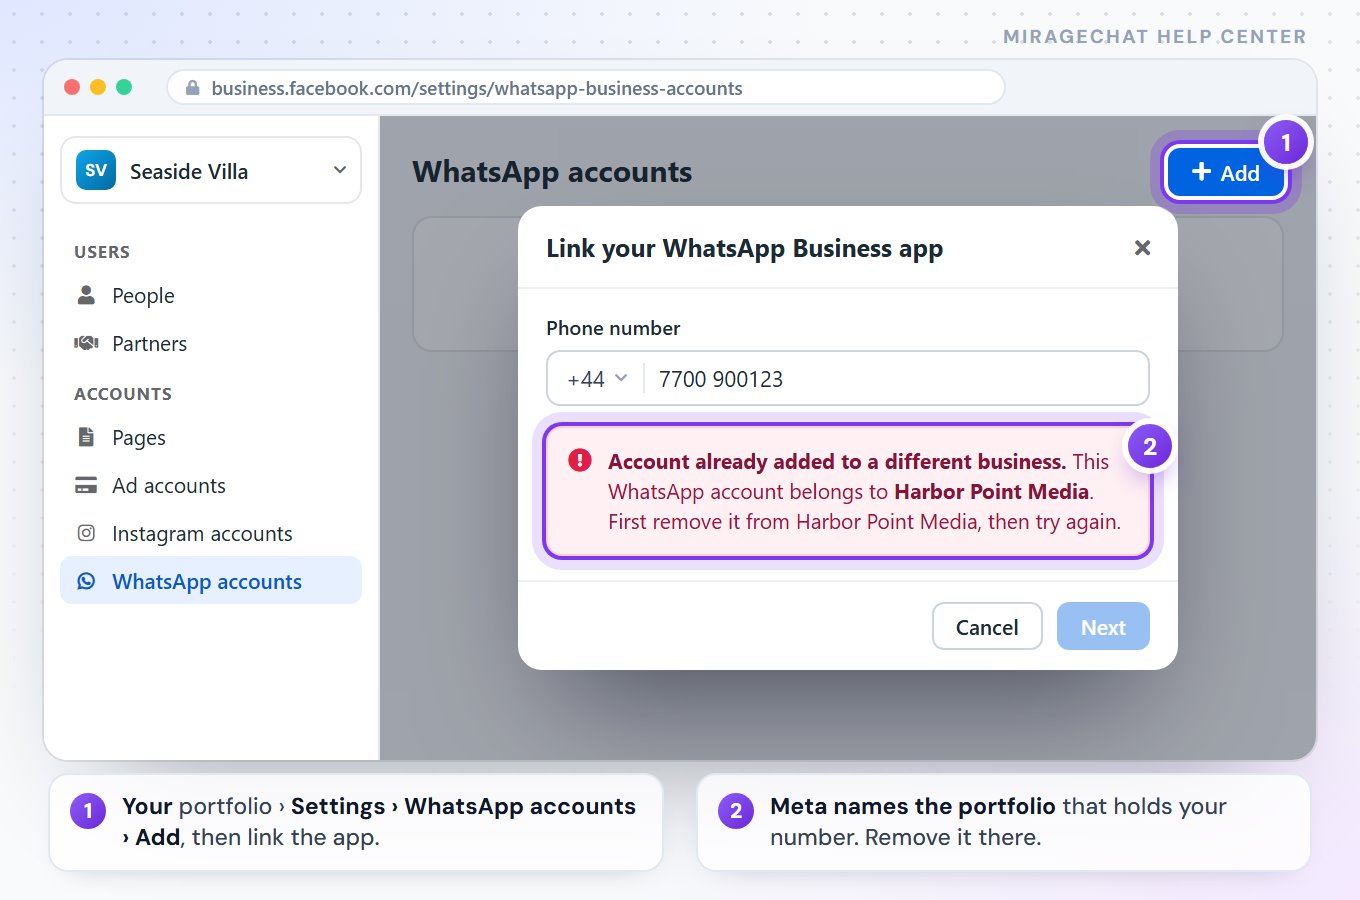Click the Instagram accounts camera icon
Image resolution: width=1360 pixels, height=900 pixels.
click(x=86, y=533)
